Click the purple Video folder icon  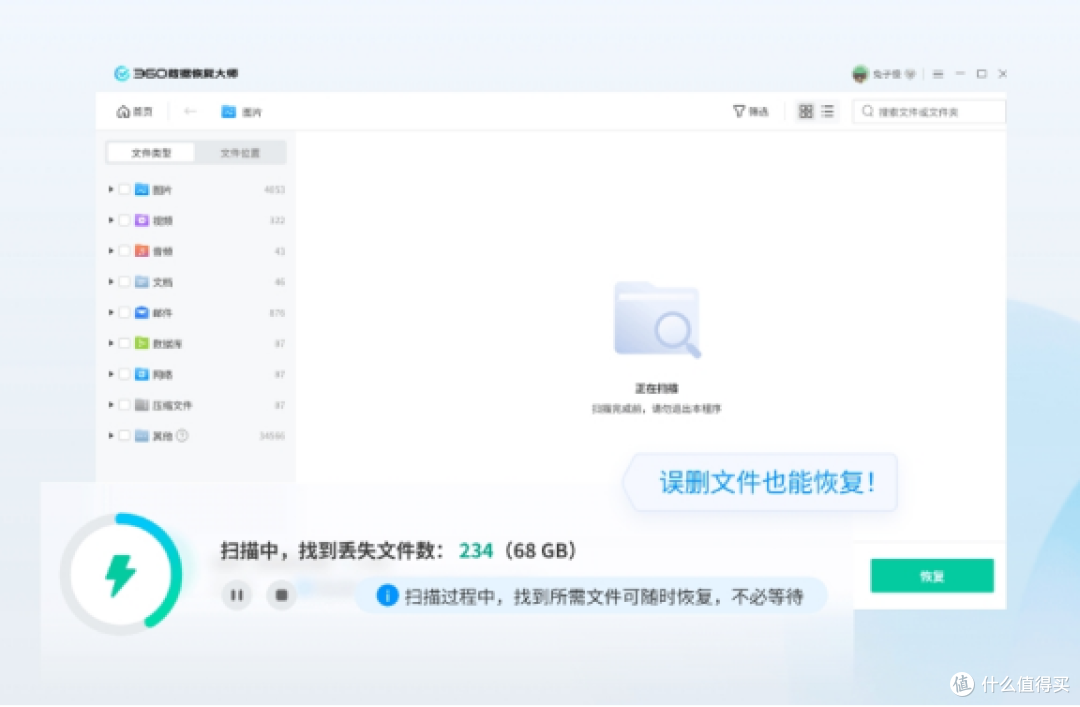pyautogui.click(x=142, y=221)
